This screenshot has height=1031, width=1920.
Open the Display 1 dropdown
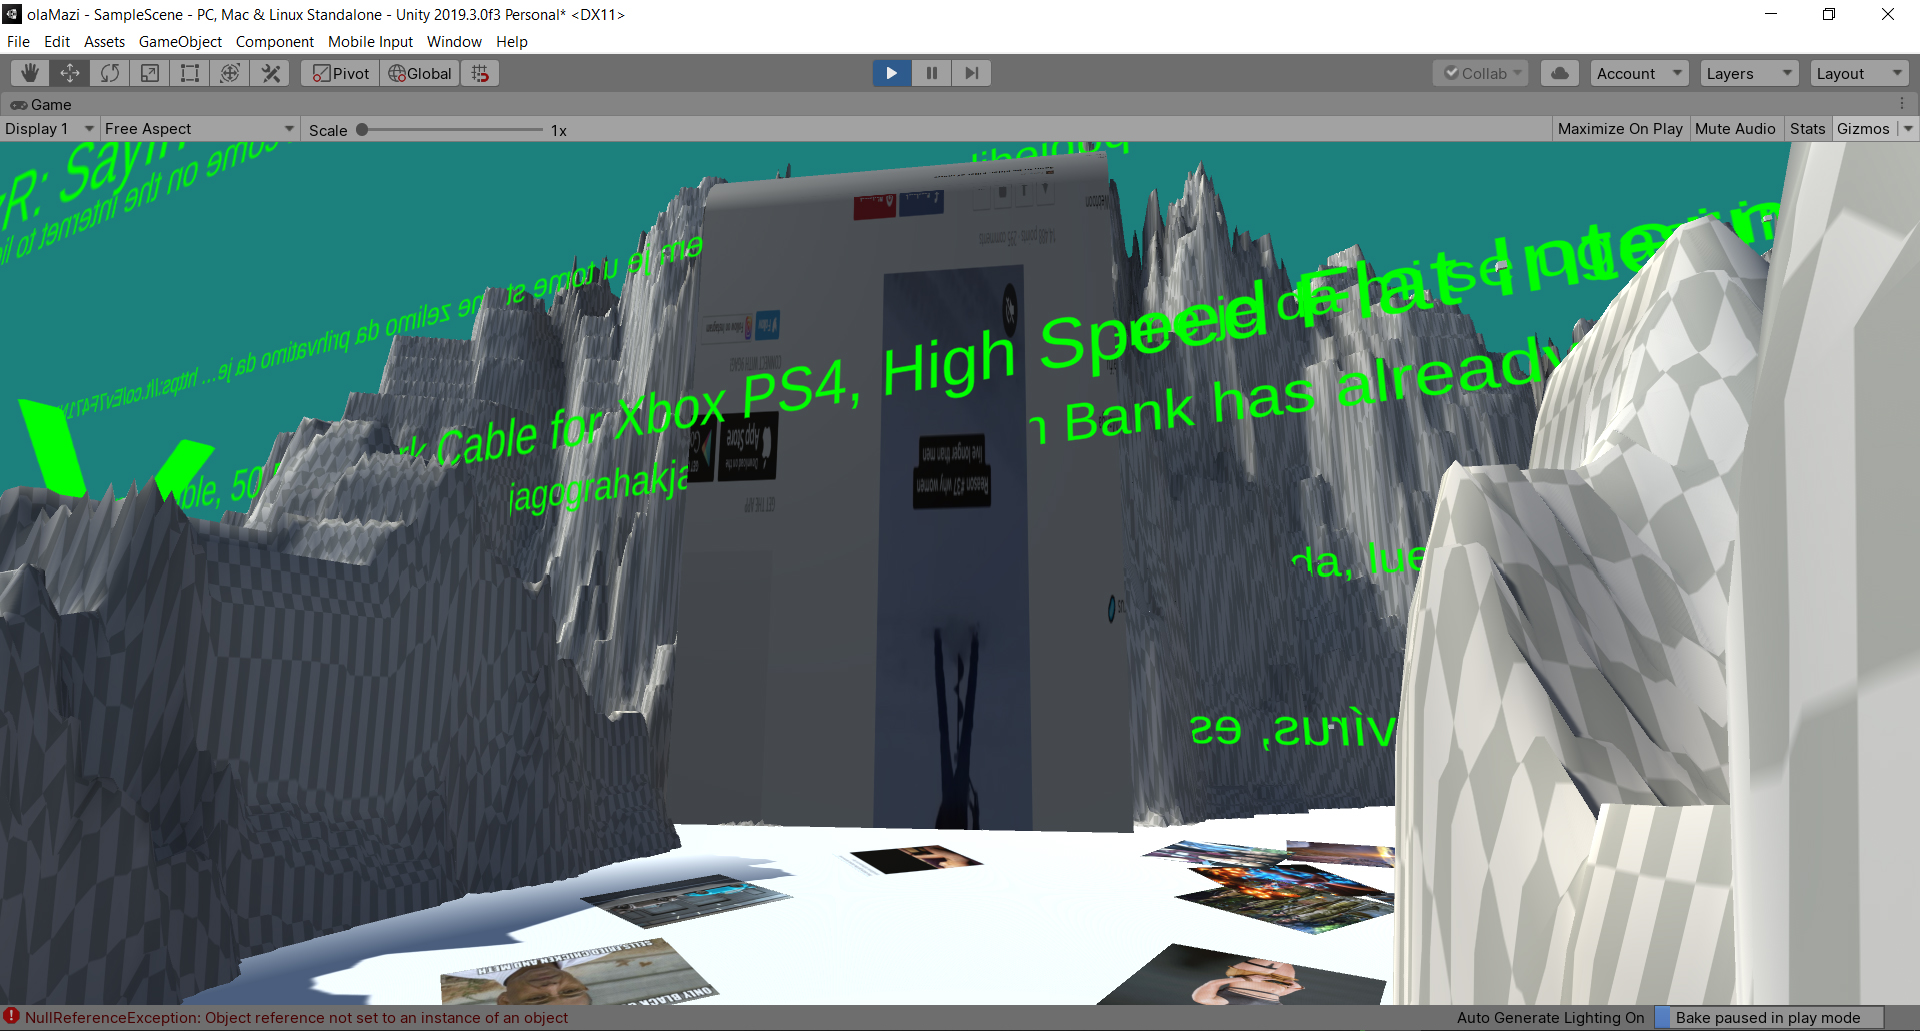pos(49,129)
